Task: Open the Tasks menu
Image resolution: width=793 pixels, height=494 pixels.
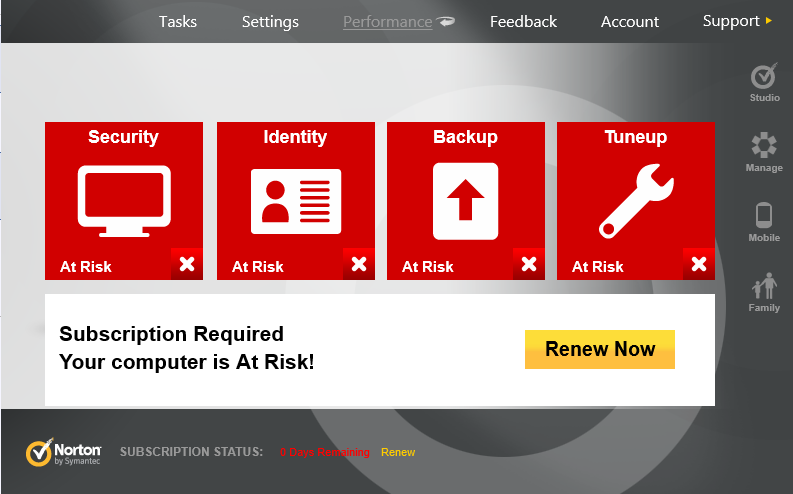Action: (x=178, y=22)
